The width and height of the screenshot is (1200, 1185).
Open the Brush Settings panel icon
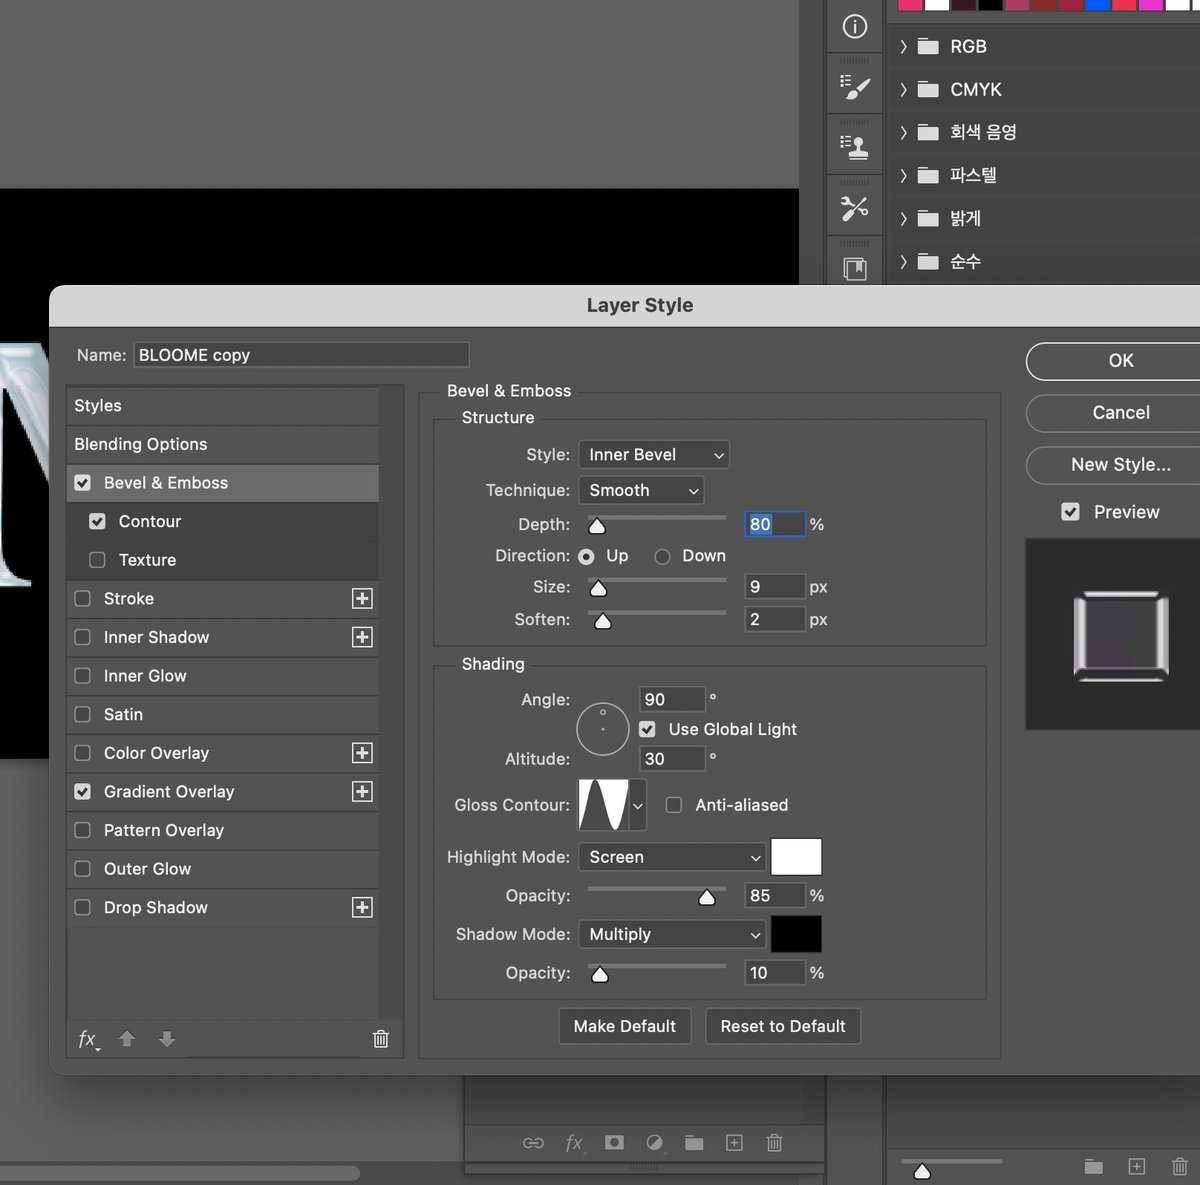[x=855, y=87]
